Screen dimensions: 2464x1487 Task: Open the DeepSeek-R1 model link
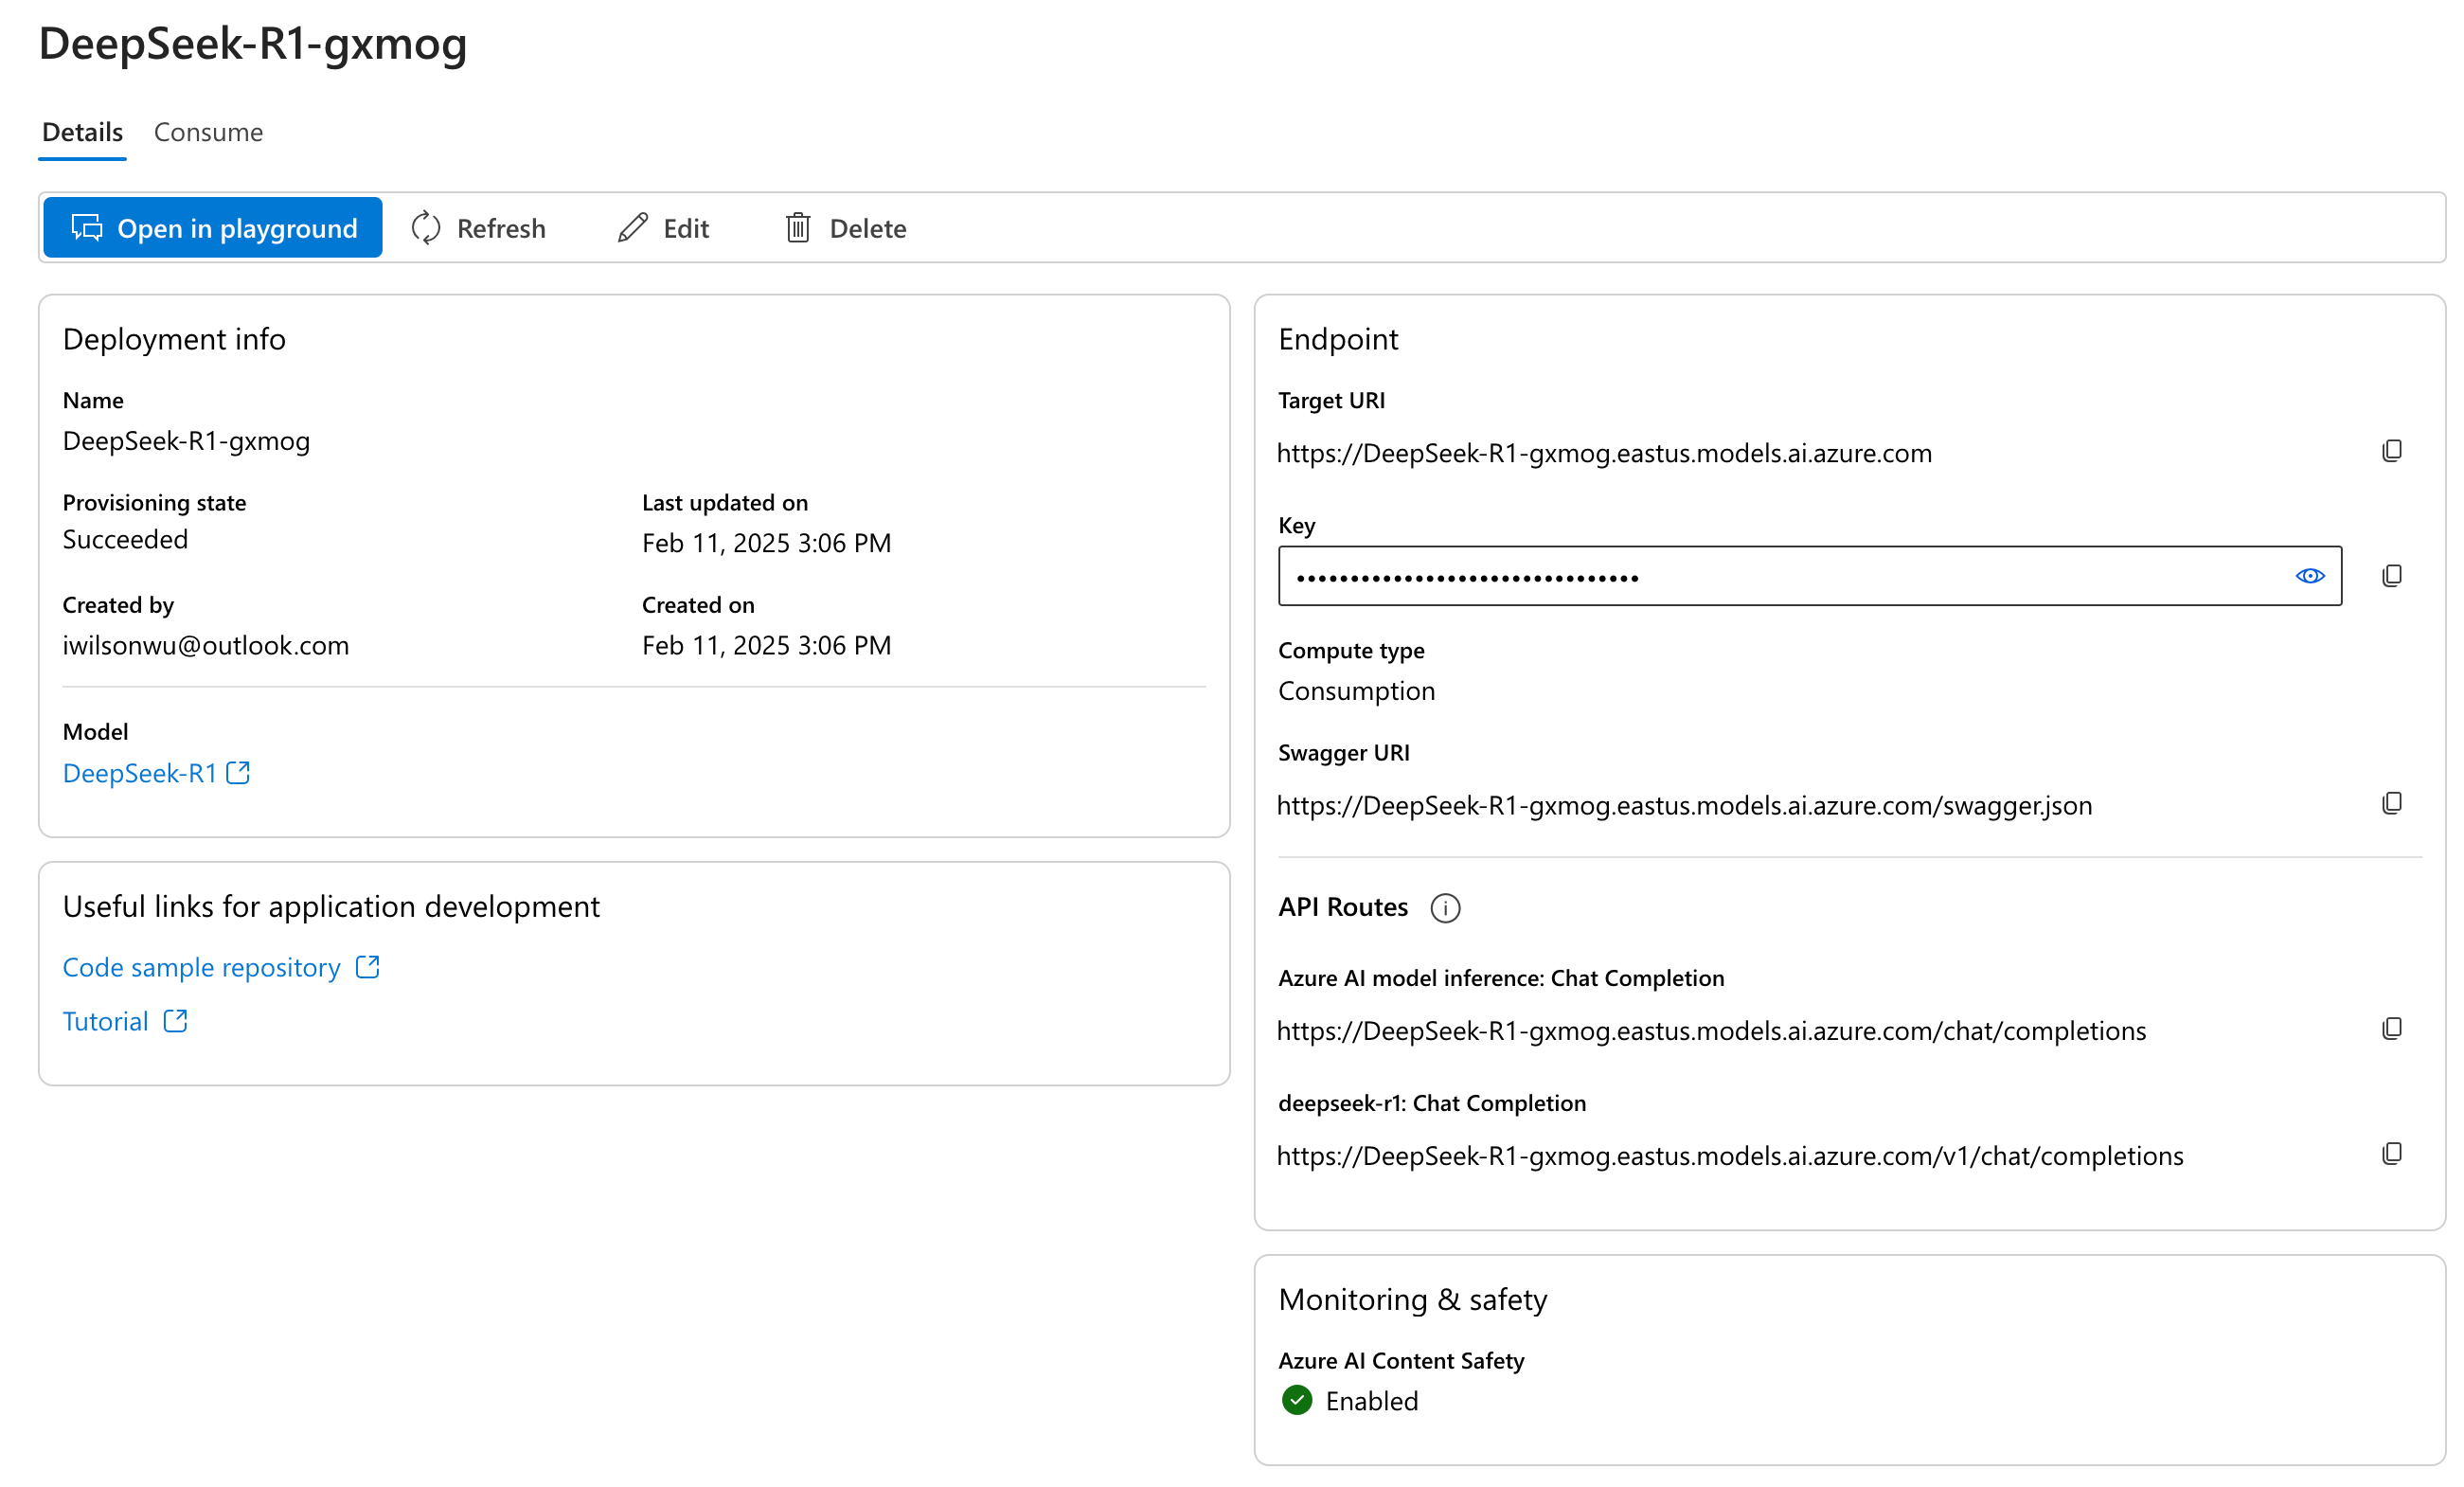(x=156, y=773)
